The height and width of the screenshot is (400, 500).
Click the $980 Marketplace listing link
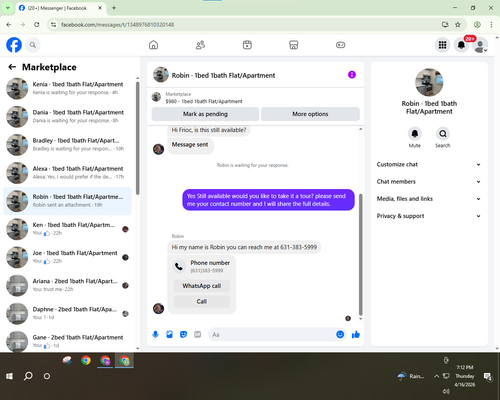click(x=204, y=101)
